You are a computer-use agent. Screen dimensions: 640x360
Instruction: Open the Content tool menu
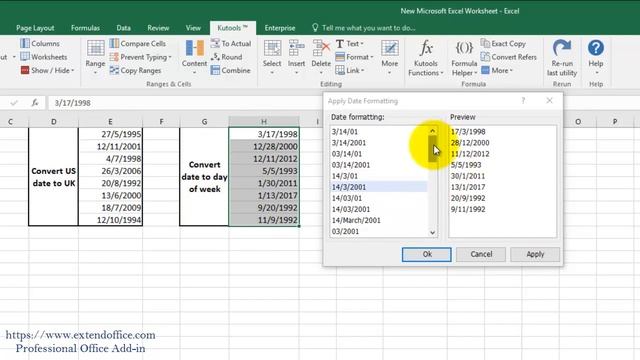click(x=194, y=57)
